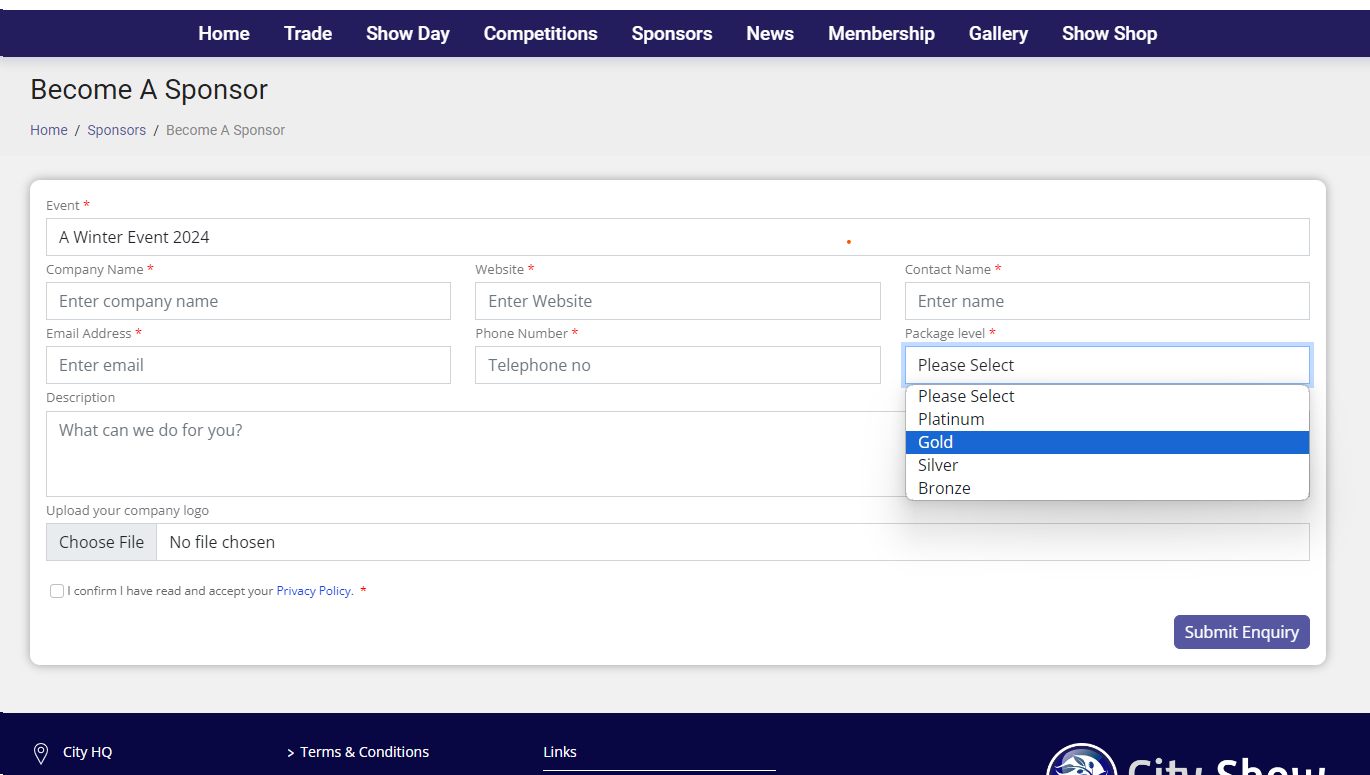Click the City HQ location pin icon
The height and width of the screenshot is (775, 1370).
tap(41, 753)
